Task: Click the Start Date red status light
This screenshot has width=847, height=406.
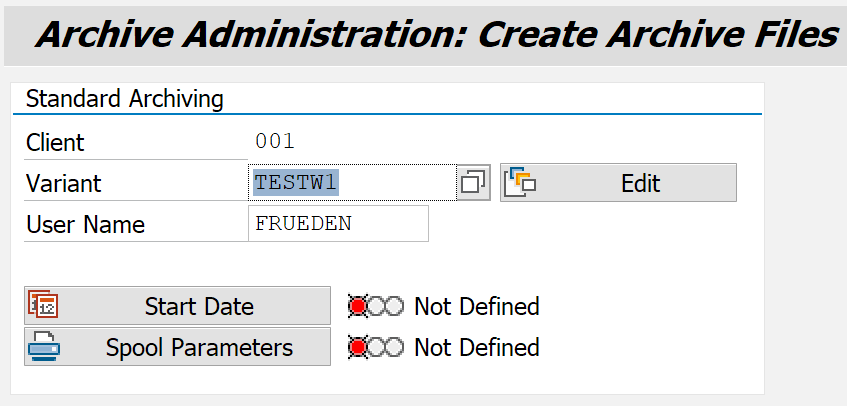Action: pyautogui.click(x=358, y=306)
